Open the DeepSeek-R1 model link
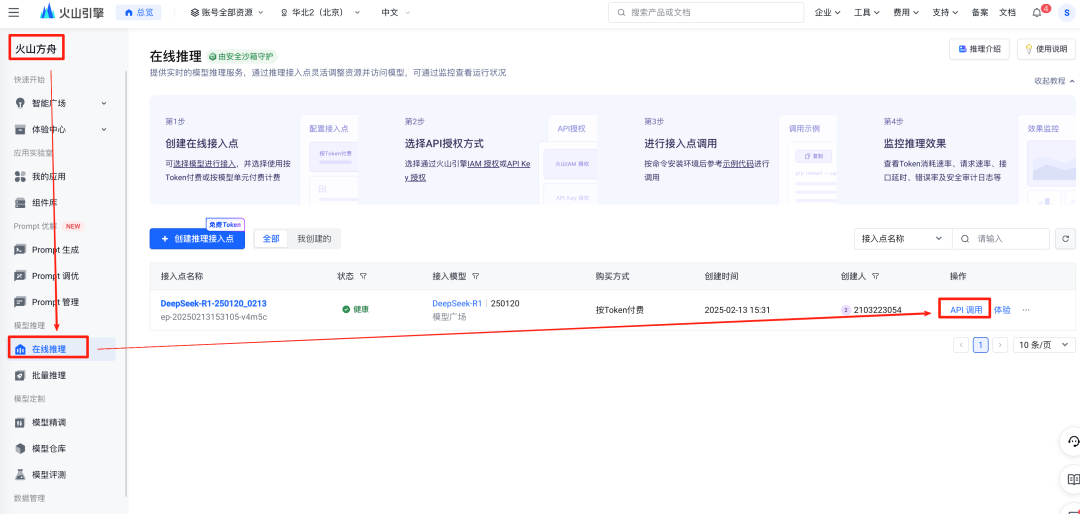 (x=457, y=303)
